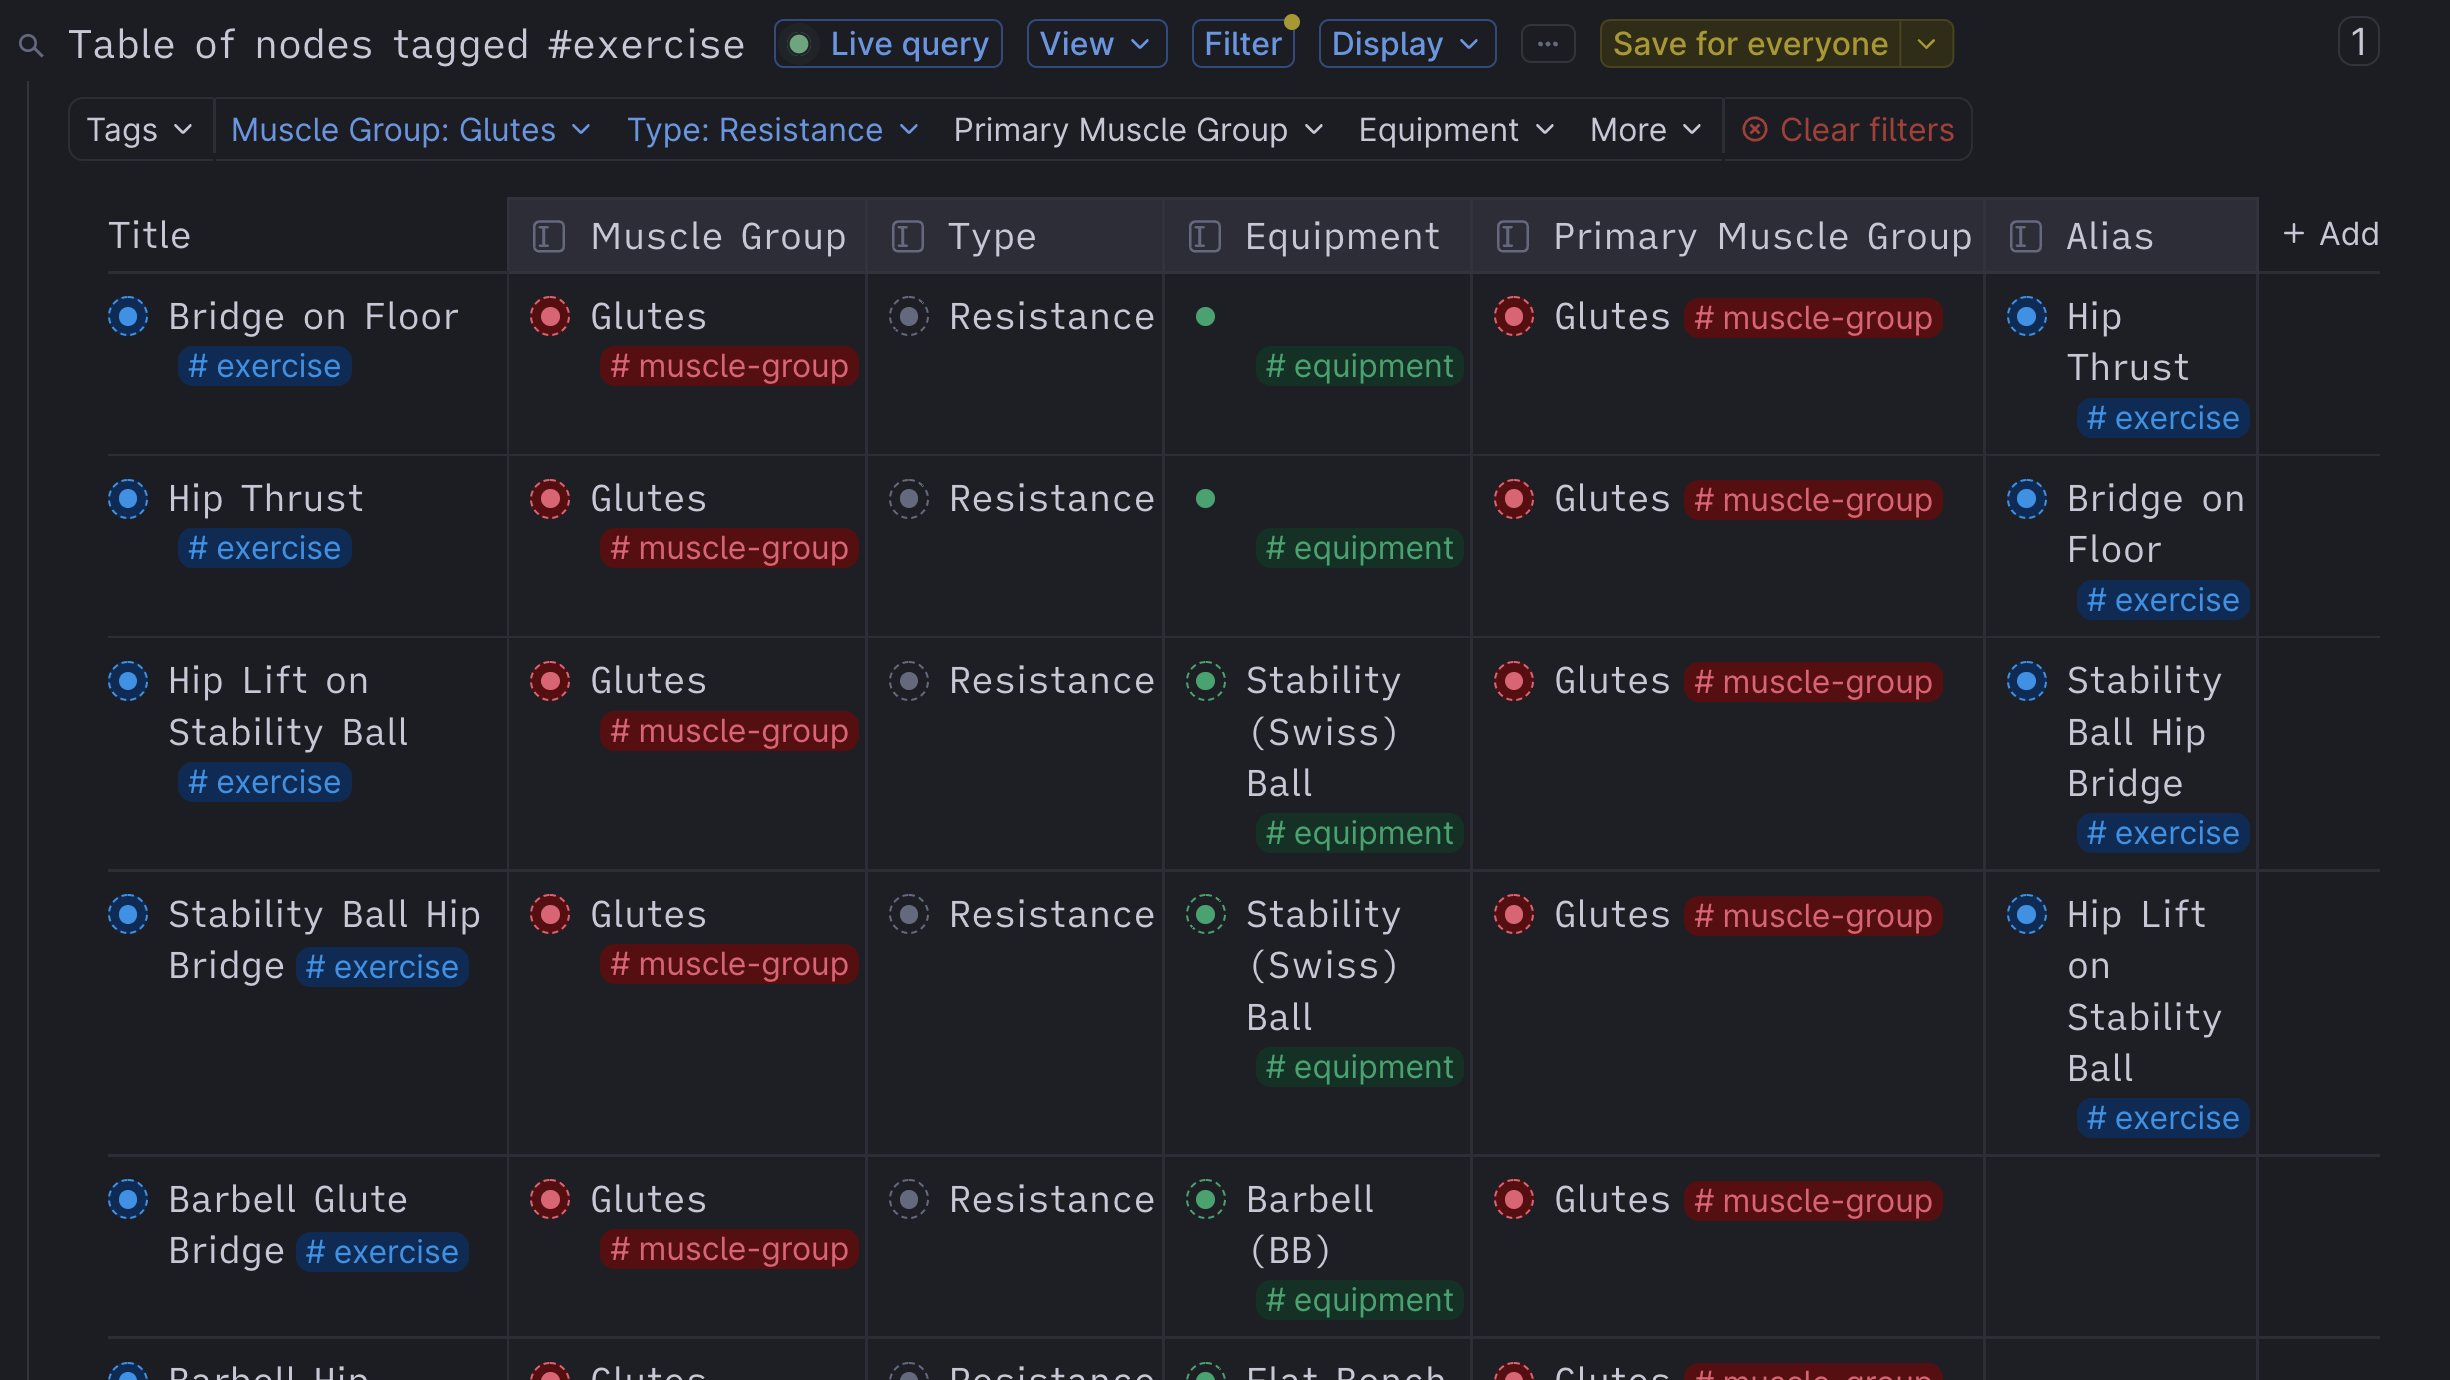This screenshot has width=2450, height=1380.
Task: Click the blue node bullet beside Hip Thrust
Action: pos(128,498)
